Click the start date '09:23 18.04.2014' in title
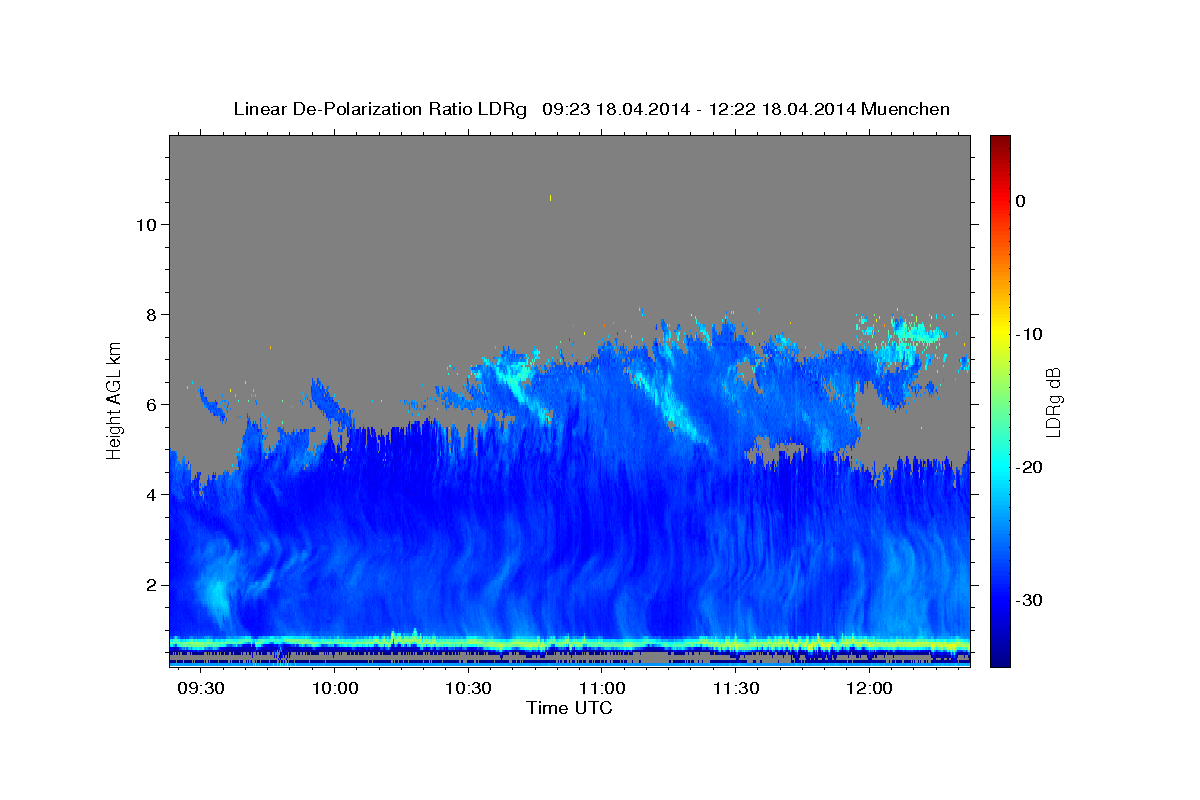1200x800 pixels. pos(615,109)
